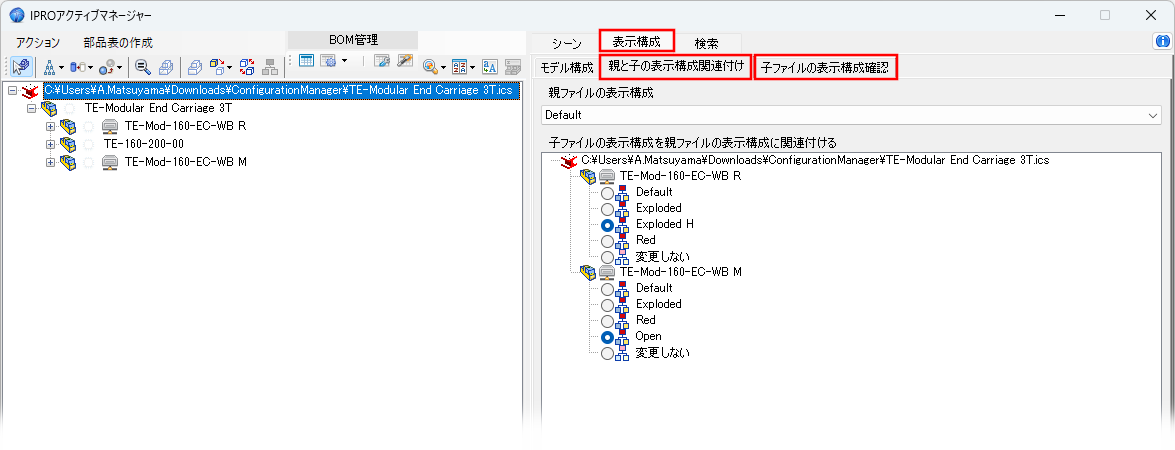
Task: Click the orange magnifier search icon
Action: click(x=430, y=67)
